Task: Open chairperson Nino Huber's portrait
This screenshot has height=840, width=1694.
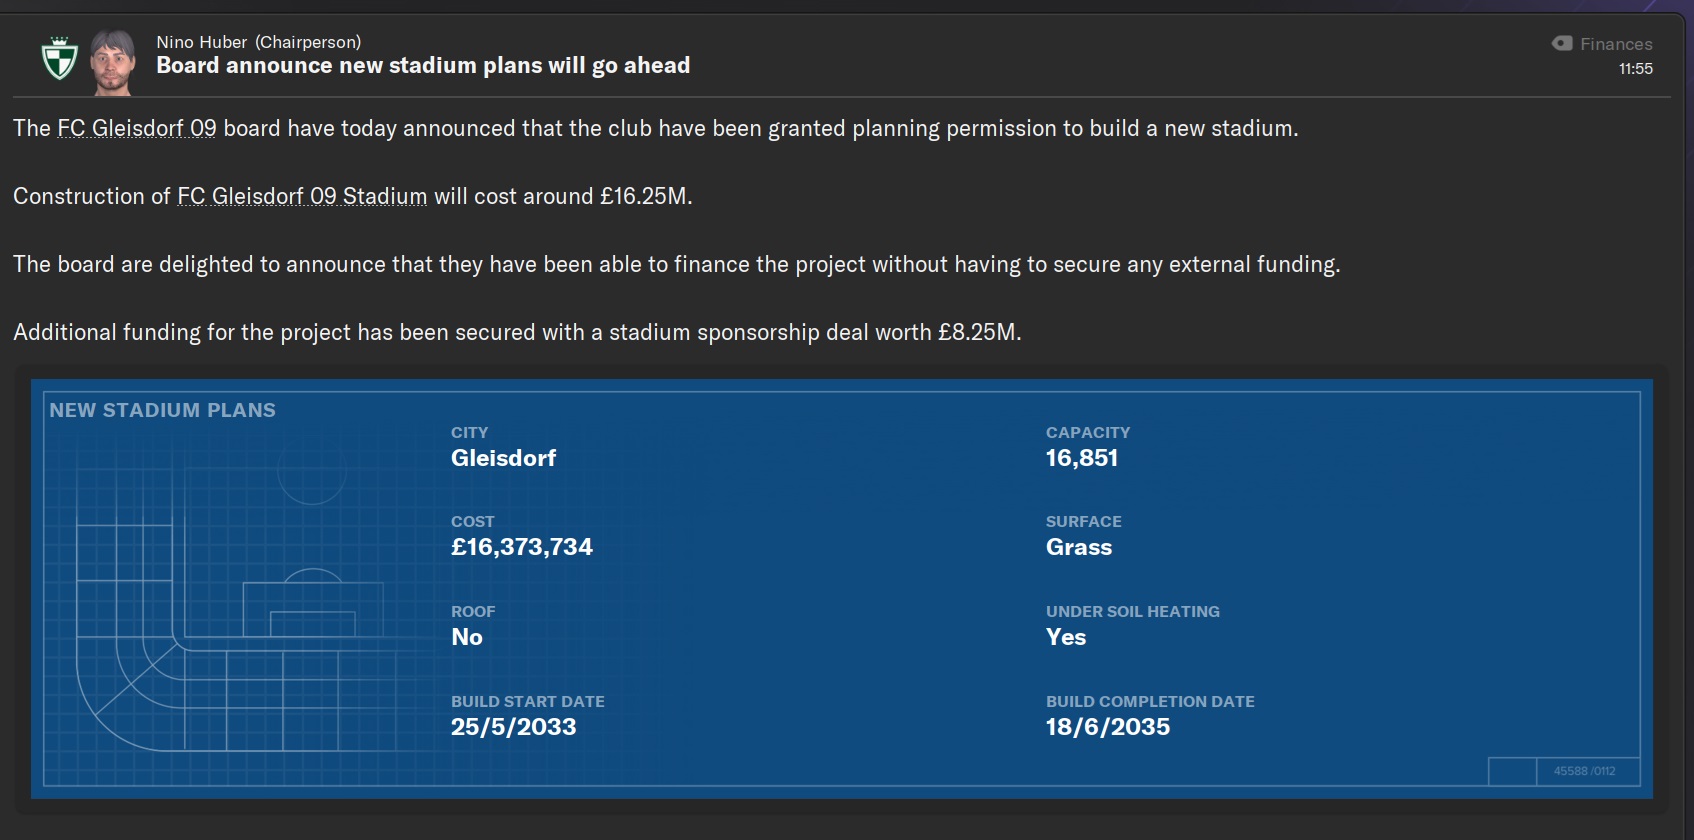Action: point(112,62)
